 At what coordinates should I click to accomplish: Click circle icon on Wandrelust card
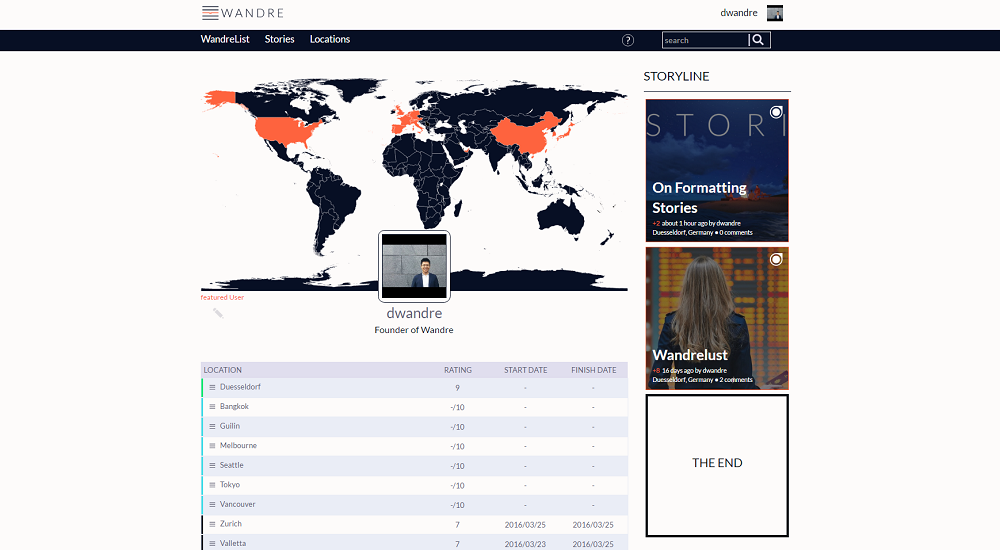click(776, 260)
